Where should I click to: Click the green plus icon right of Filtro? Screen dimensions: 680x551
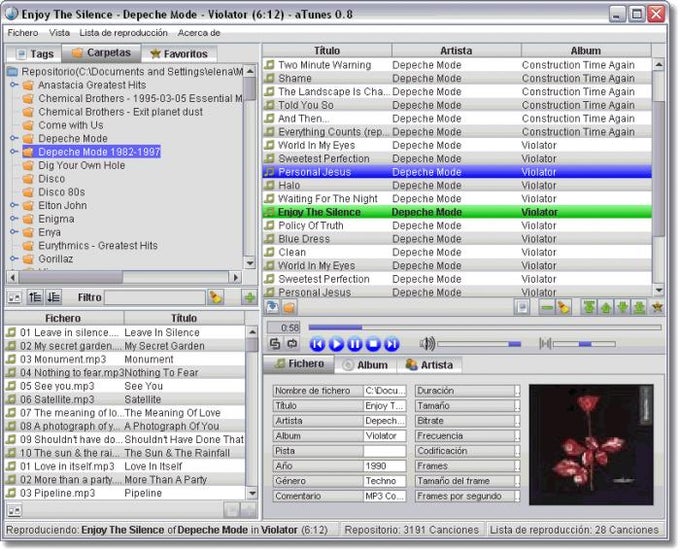click(249, 297)
